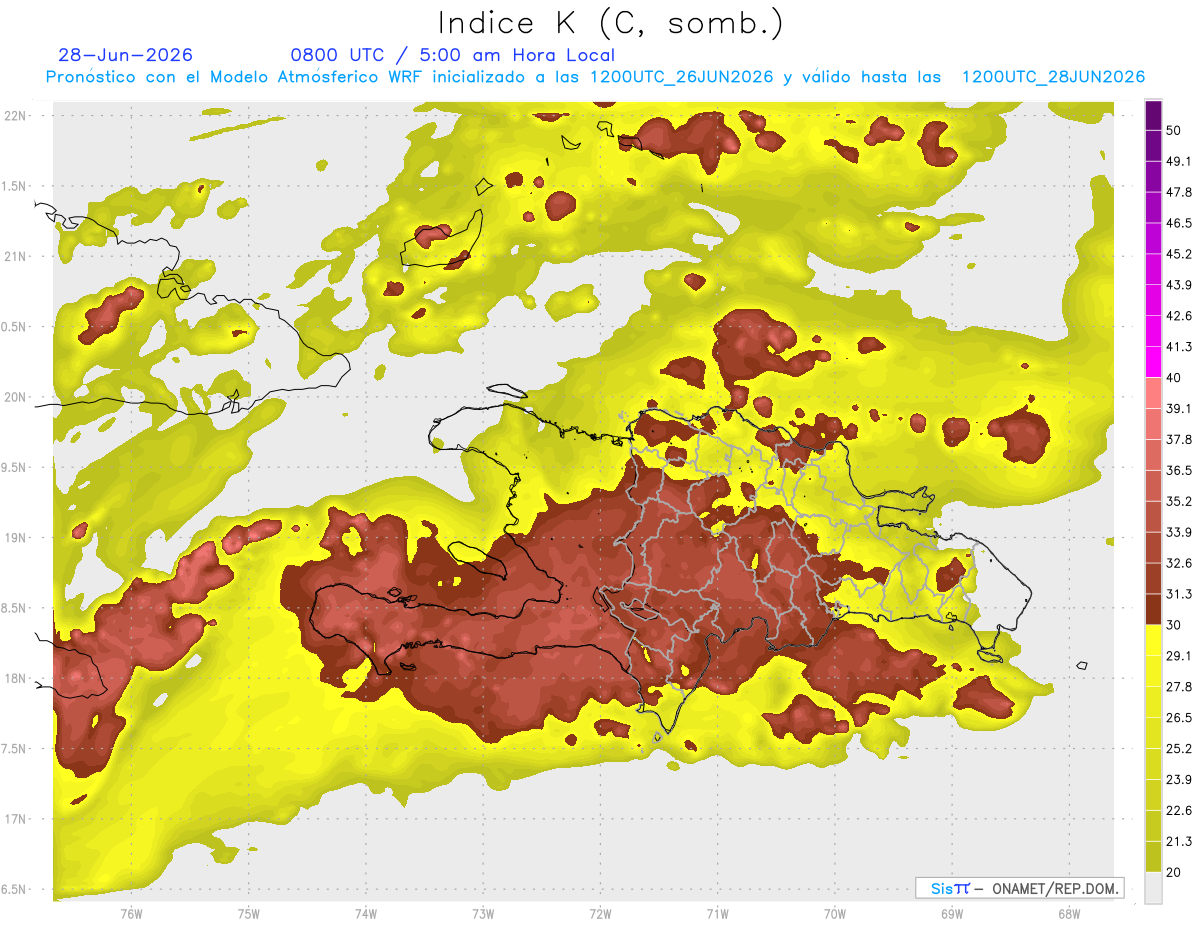1200x927 pixels.
Task: Click the colorbar label '31.3'
Action: click(1179, 594)
